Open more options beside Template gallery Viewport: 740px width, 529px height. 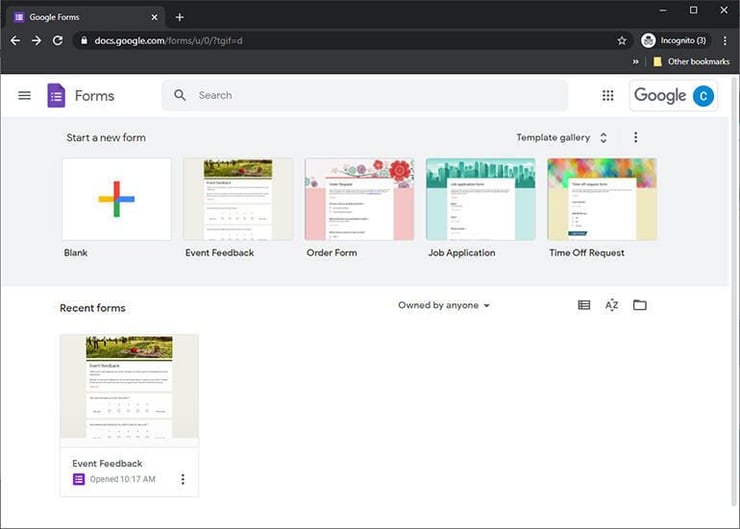pos(635,138)
